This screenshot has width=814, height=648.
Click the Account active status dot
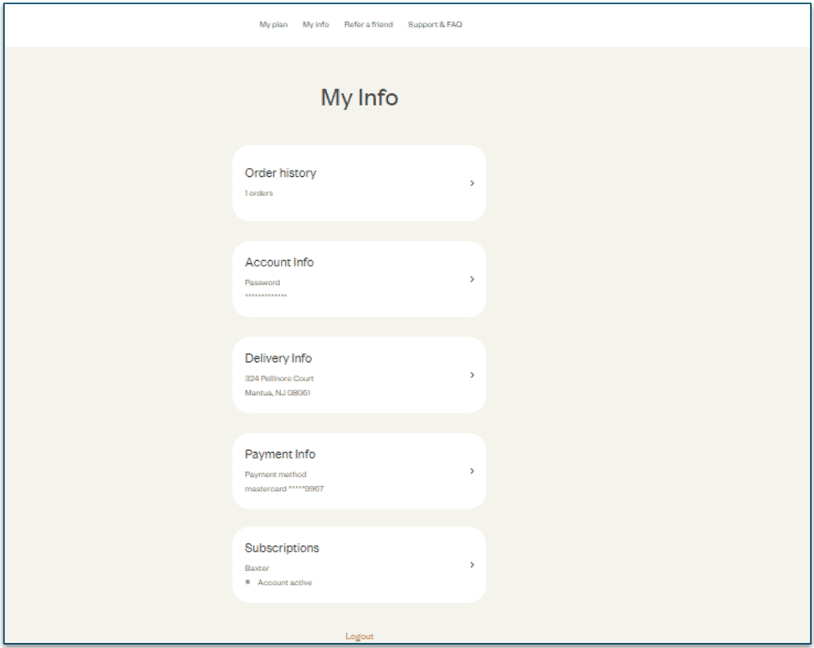click(249, 582)
